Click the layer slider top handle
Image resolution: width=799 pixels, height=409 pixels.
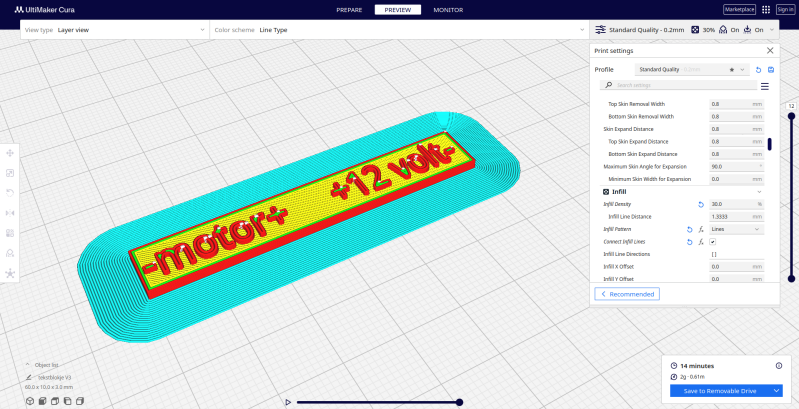pos(791,115)
